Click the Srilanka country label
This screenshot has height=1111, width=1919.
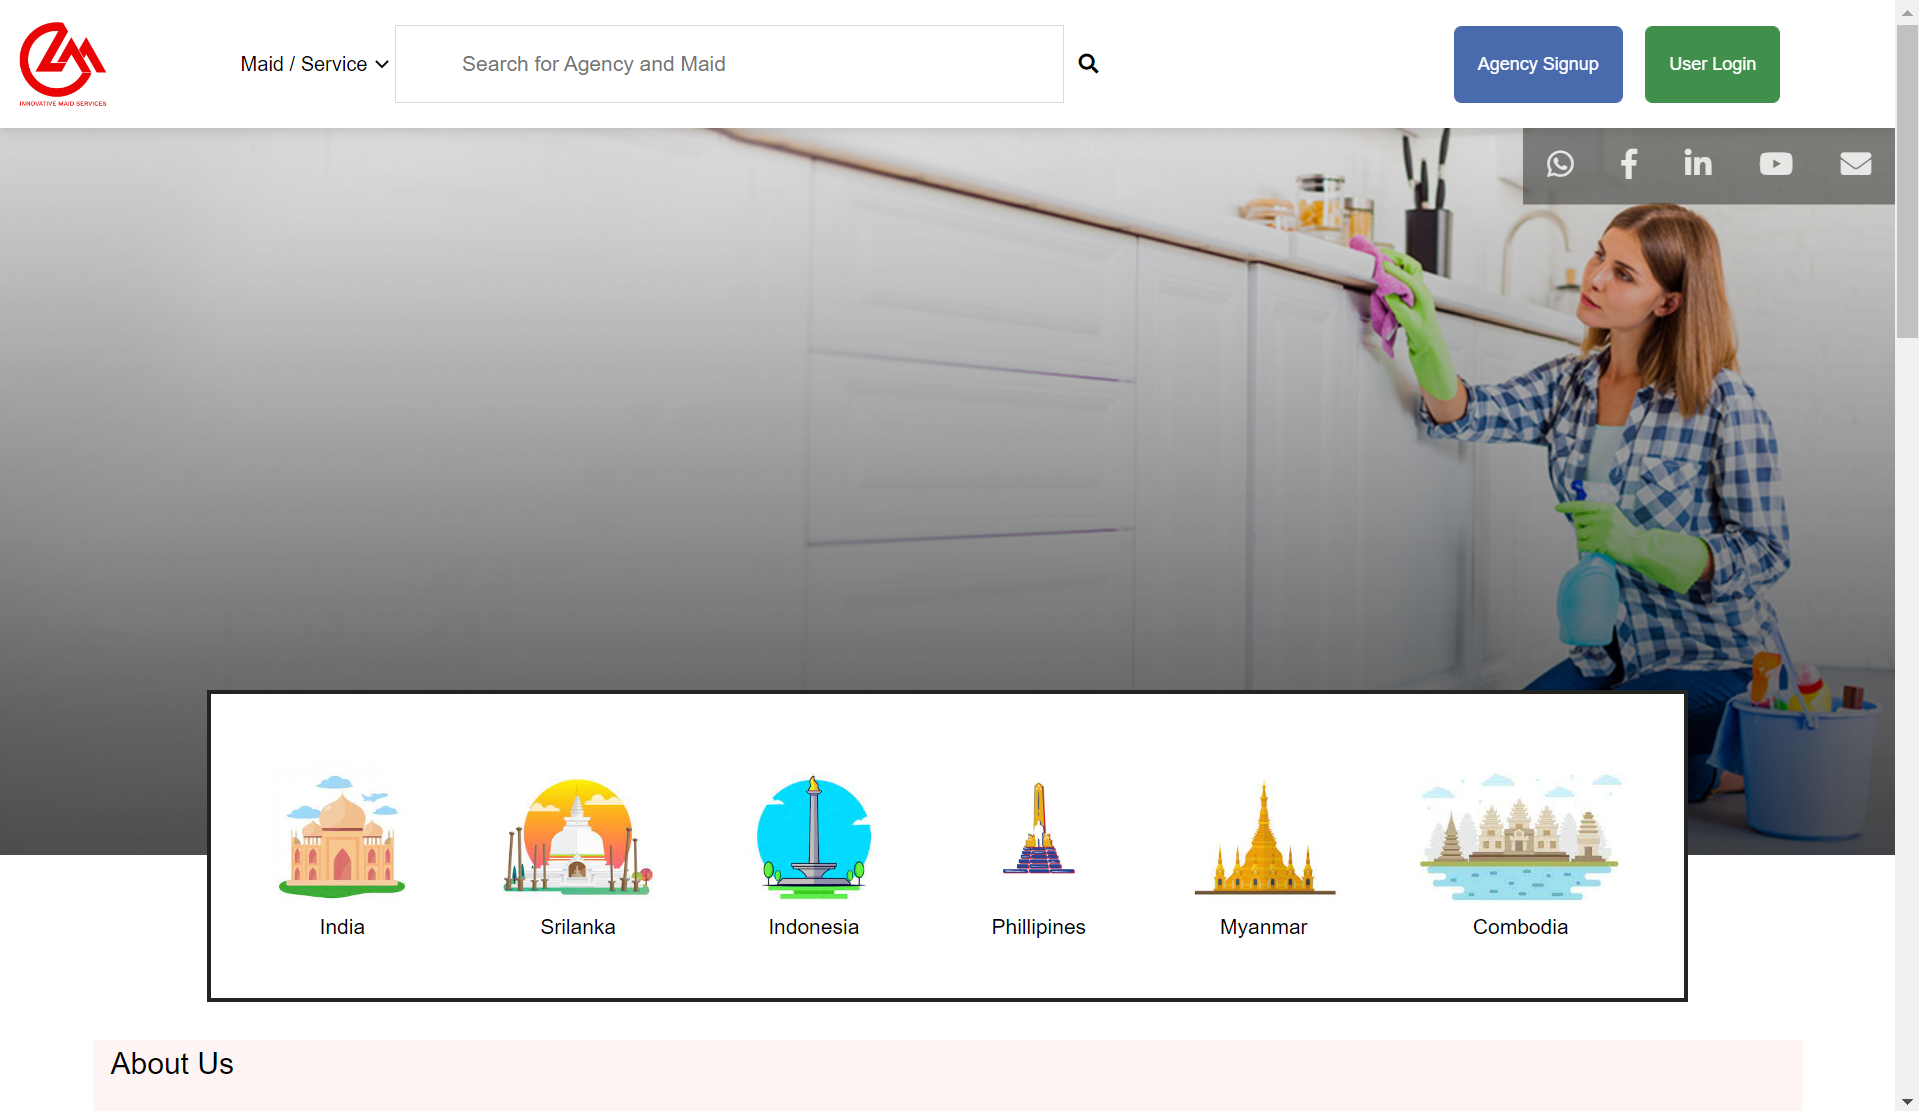[x=578, y=927]
